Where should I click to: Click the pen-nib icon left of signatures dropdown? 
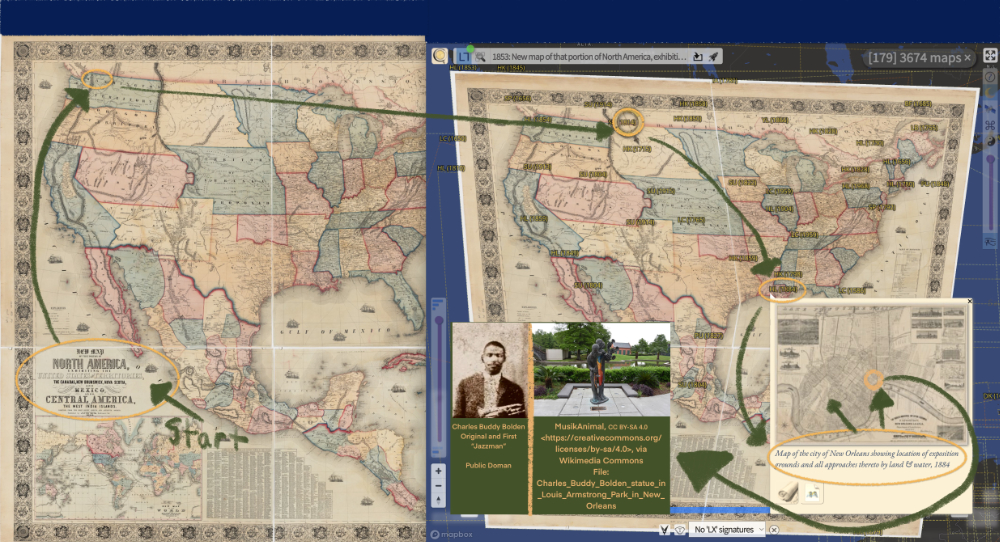click(664, 529)
